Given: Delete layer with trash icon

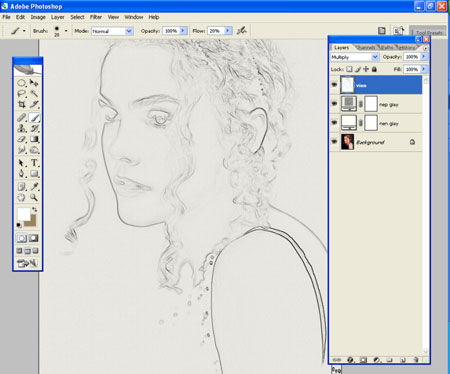Looking at the screenshot, I should pos(416,360).
